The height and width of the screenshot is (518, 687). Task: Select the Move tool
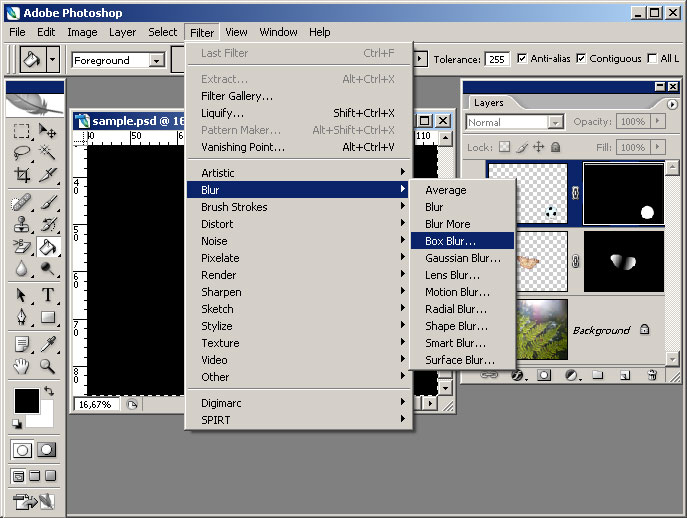click(47, 131)
